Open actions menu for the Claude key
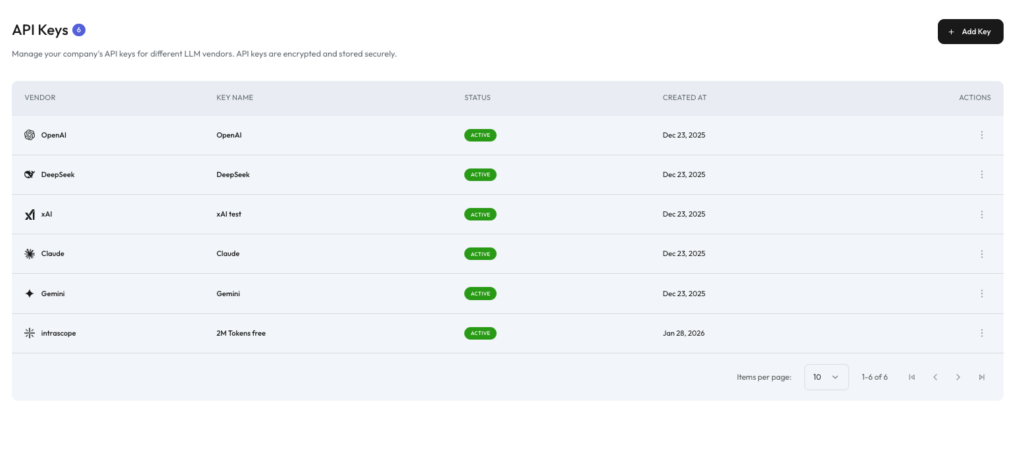Image resolution: width=1024 pixels, height=464 pixels. 981,254
